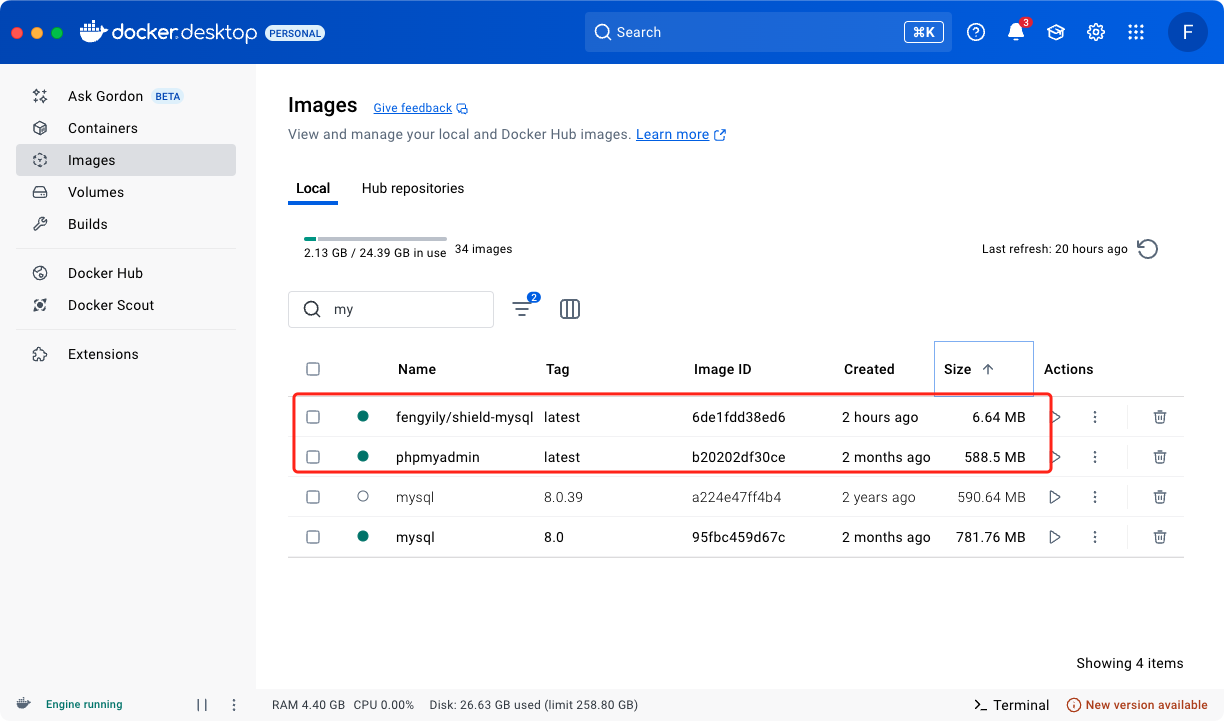Open more actions for fengyily/shield-mysql
Screen dimensions: 1224x721
pyautogui.click(x=1095, y=417)
